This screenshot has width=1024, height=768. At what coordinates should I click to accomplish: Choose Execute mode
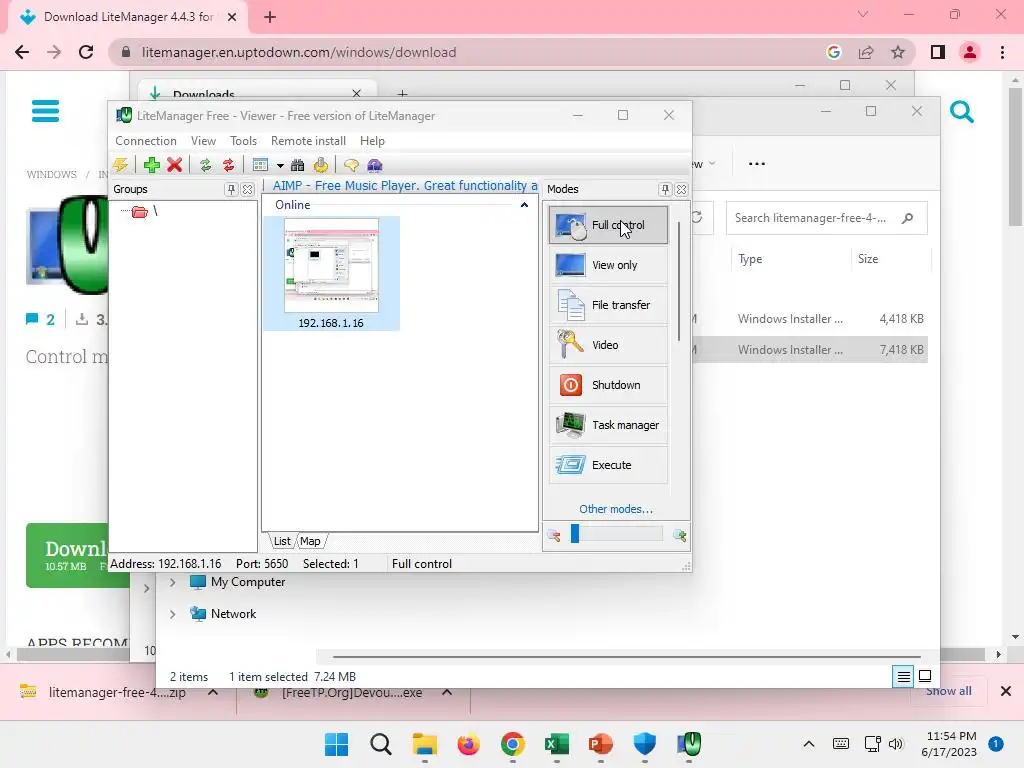point(609,465)
